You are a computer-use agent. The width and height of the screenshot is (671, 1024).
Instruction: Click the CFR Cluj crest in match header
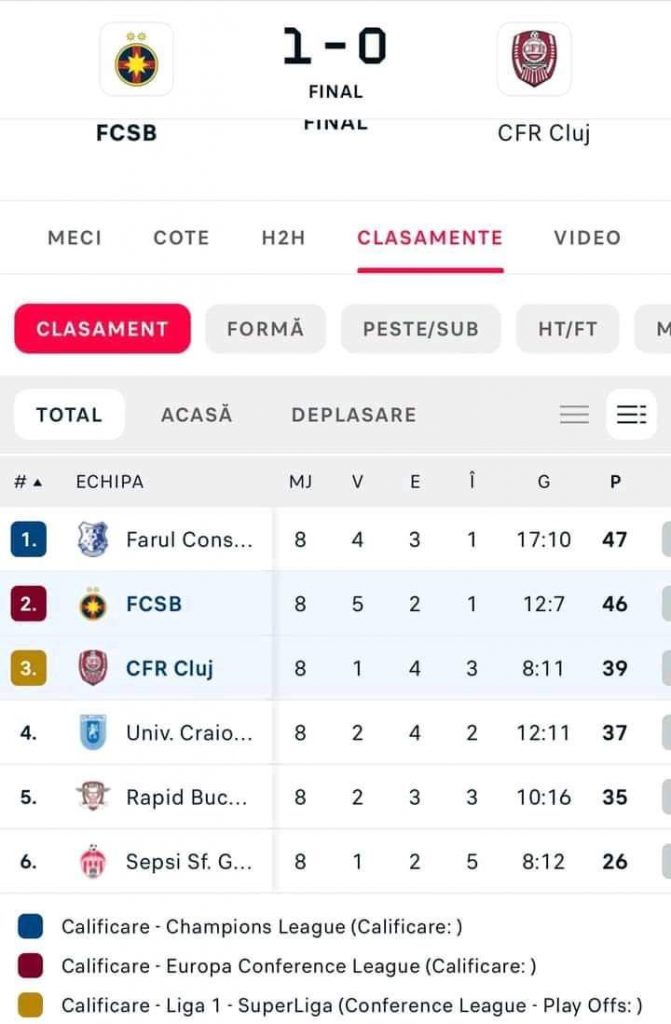[534, 60]
